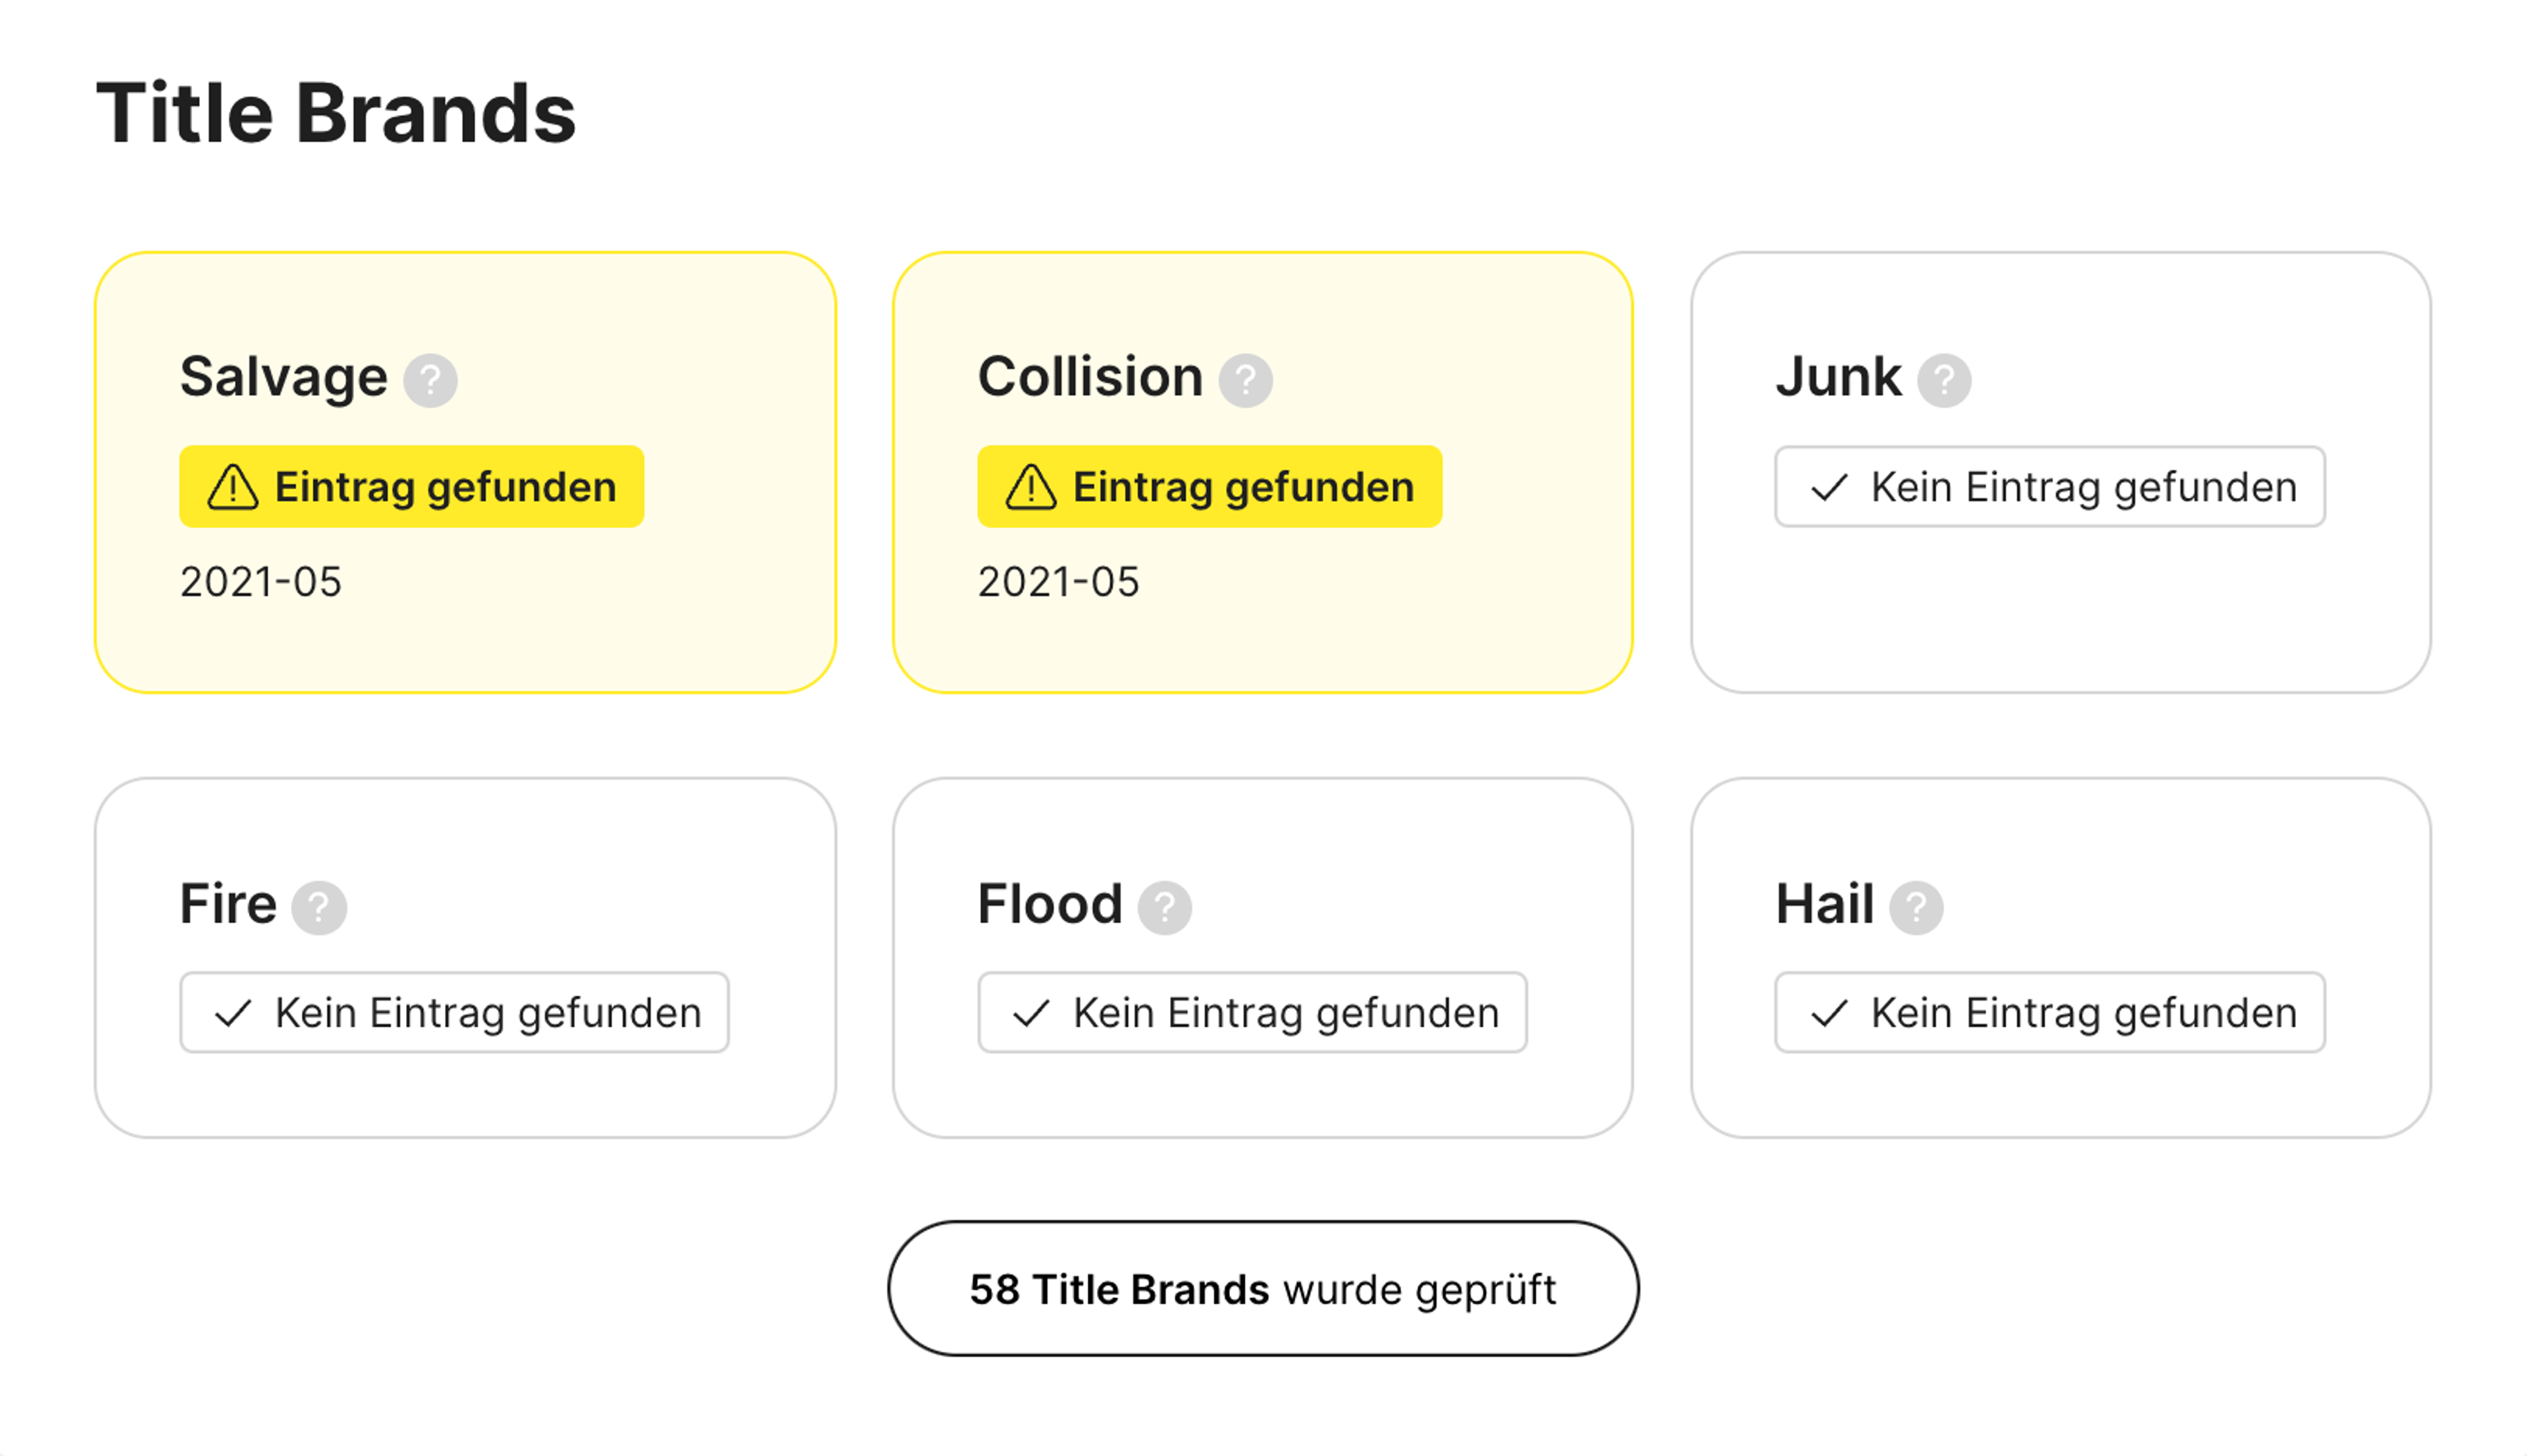Click the Flood help icon
The image size is (2527, 1456).
point(1164,907)
